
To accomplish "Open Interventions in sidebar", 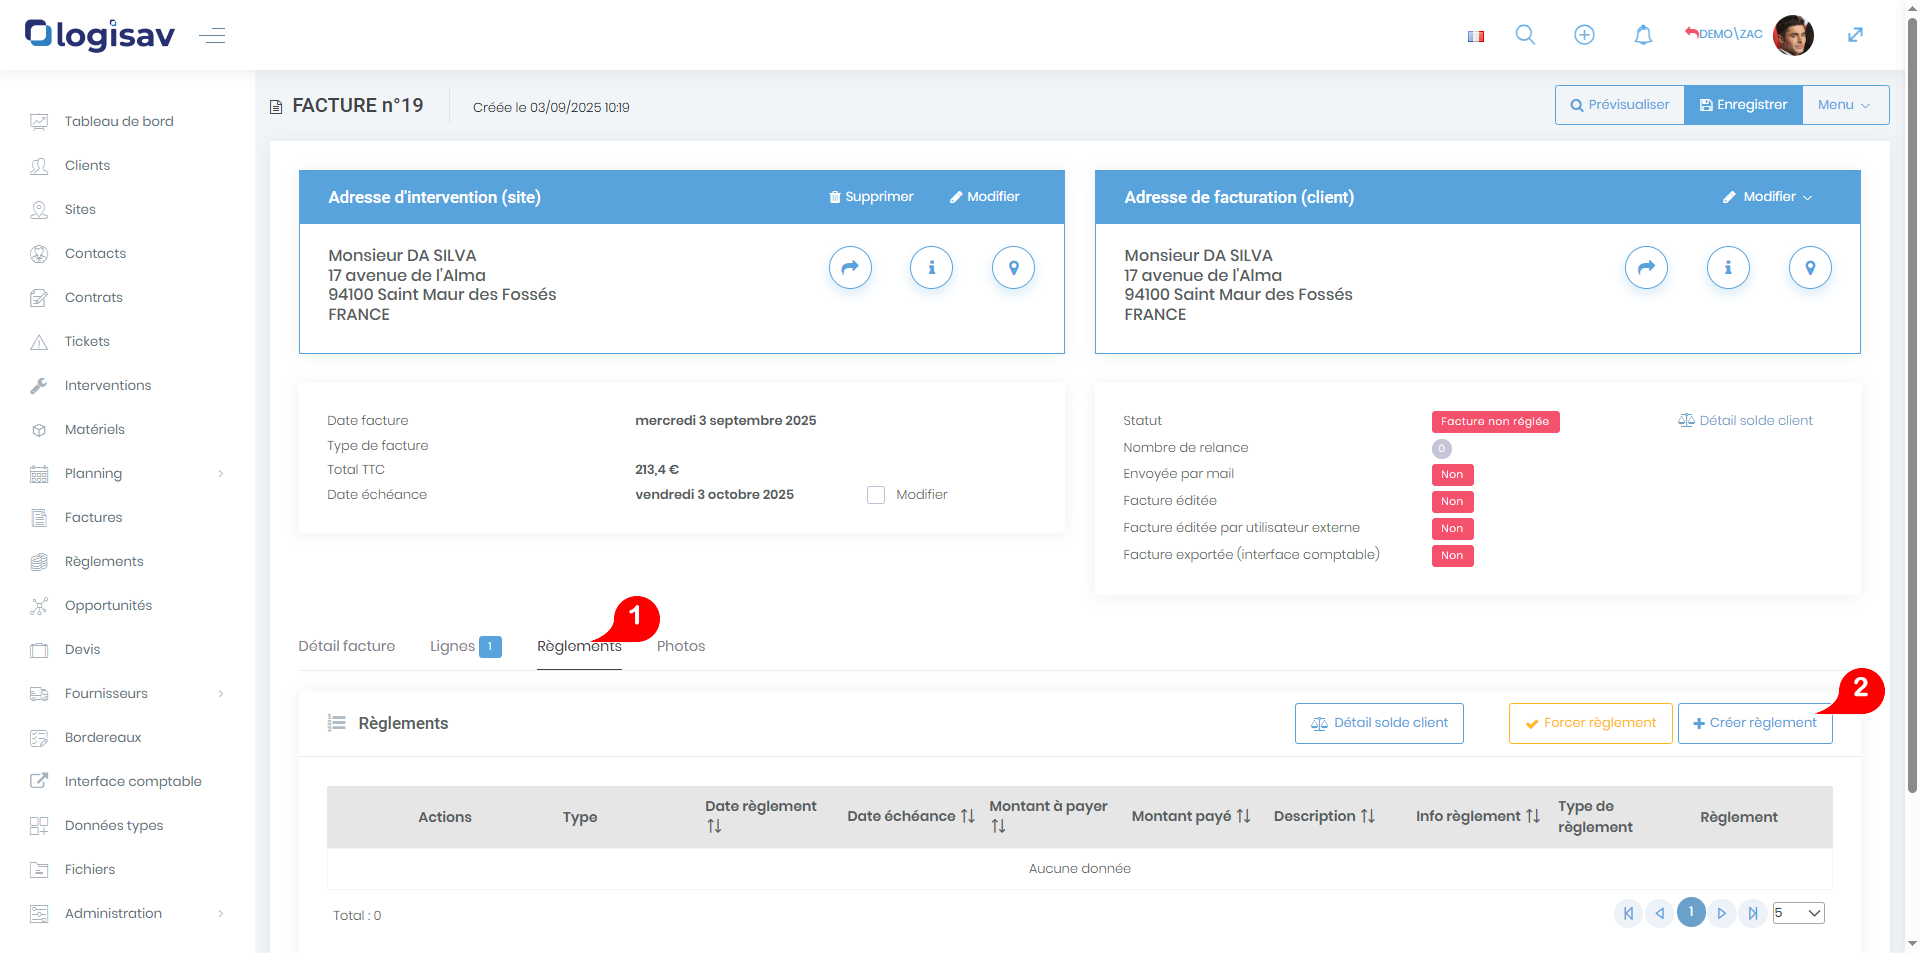I will point(108,386).
